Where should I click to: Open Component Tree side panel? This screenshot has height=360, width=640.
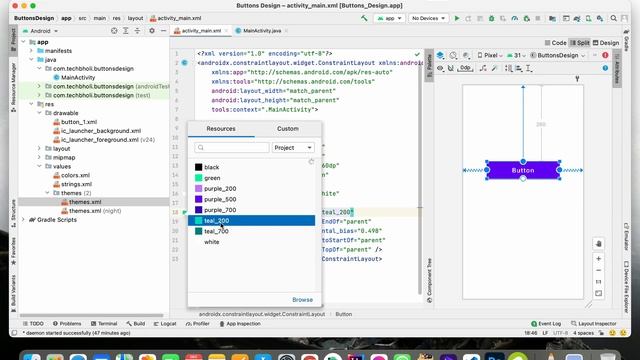pyautogui.click(x=429, y=281)
